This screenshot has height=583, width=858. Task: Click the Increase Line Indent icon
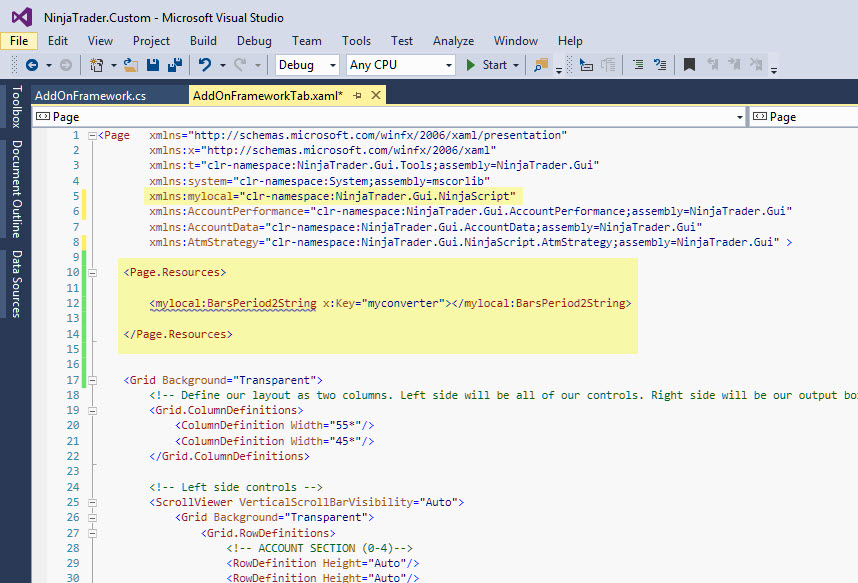click(660, 65)
